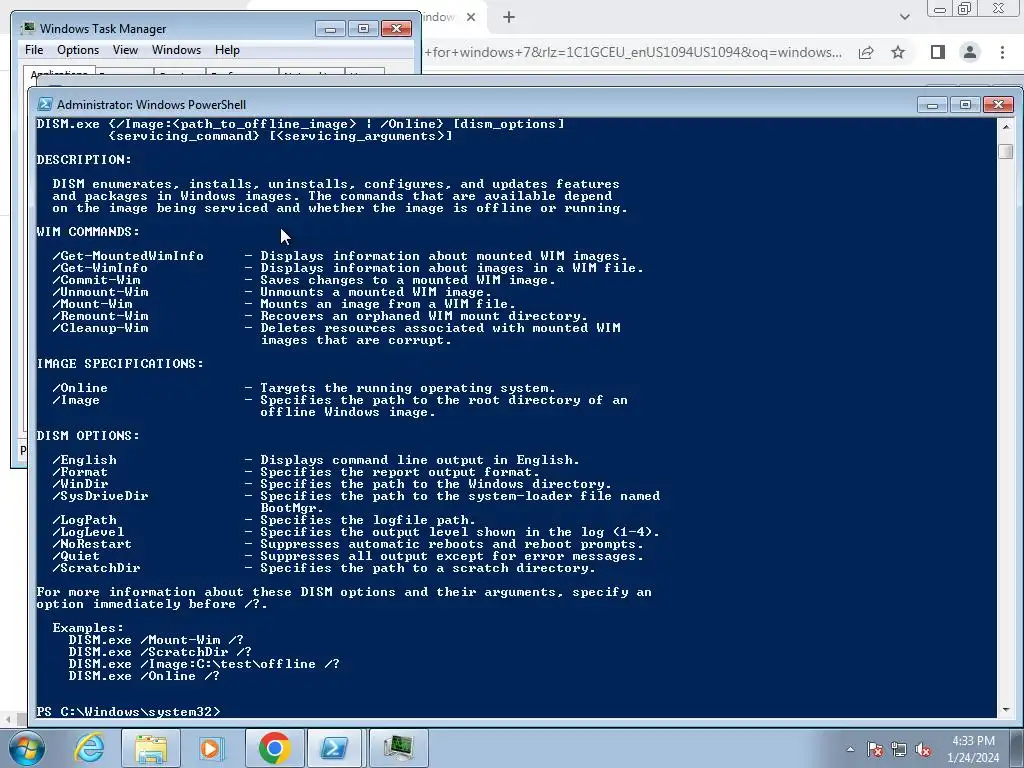Open Windows Media Player taskbar icon
Screen dimensions: 1024x768
pyautogui.click(x=211, y=748)
